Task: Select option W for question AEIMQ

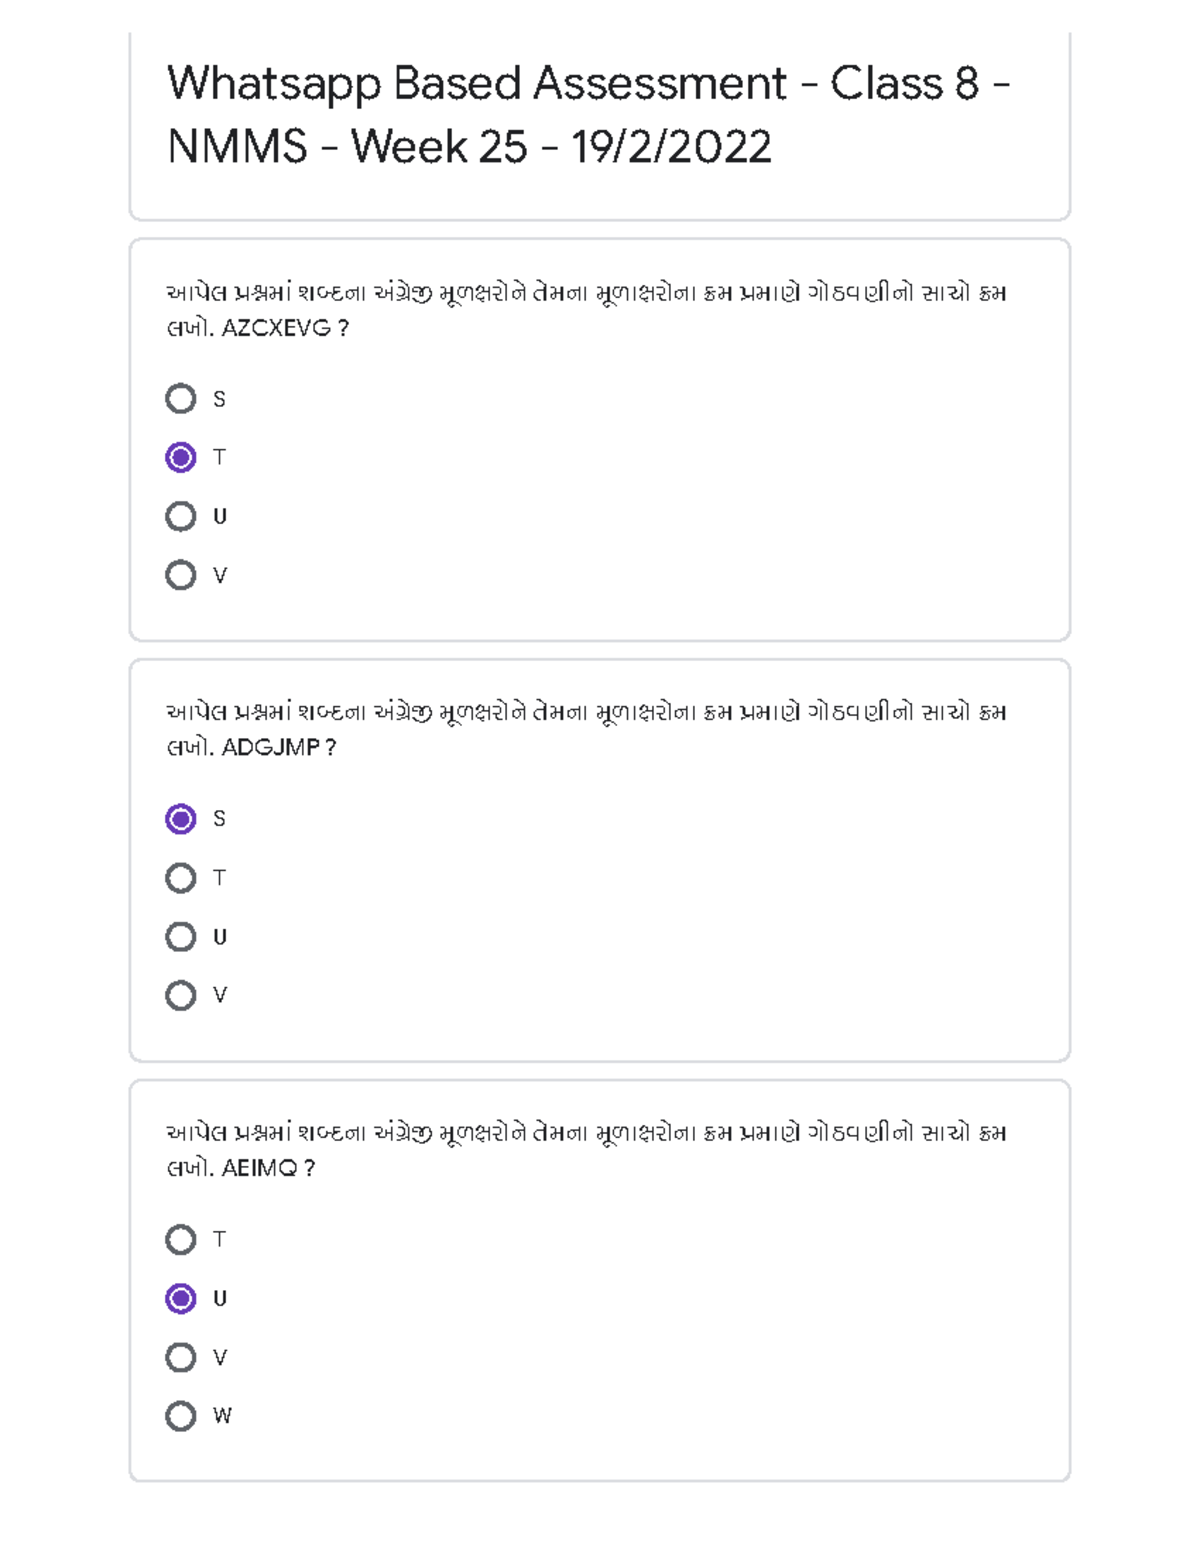Action: pos(181,1416)
